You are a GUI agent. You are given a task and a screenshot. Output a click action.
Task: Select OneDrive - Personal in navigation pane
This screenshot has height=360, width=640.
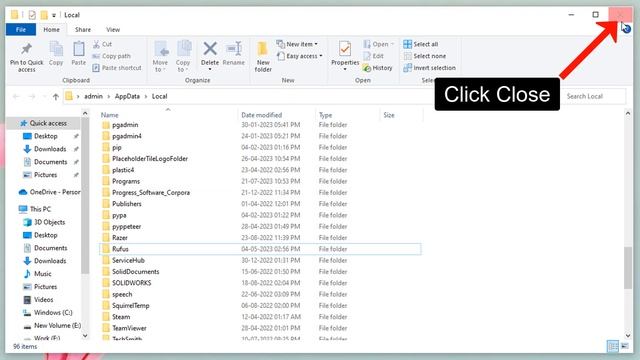[x=50, y=192]
